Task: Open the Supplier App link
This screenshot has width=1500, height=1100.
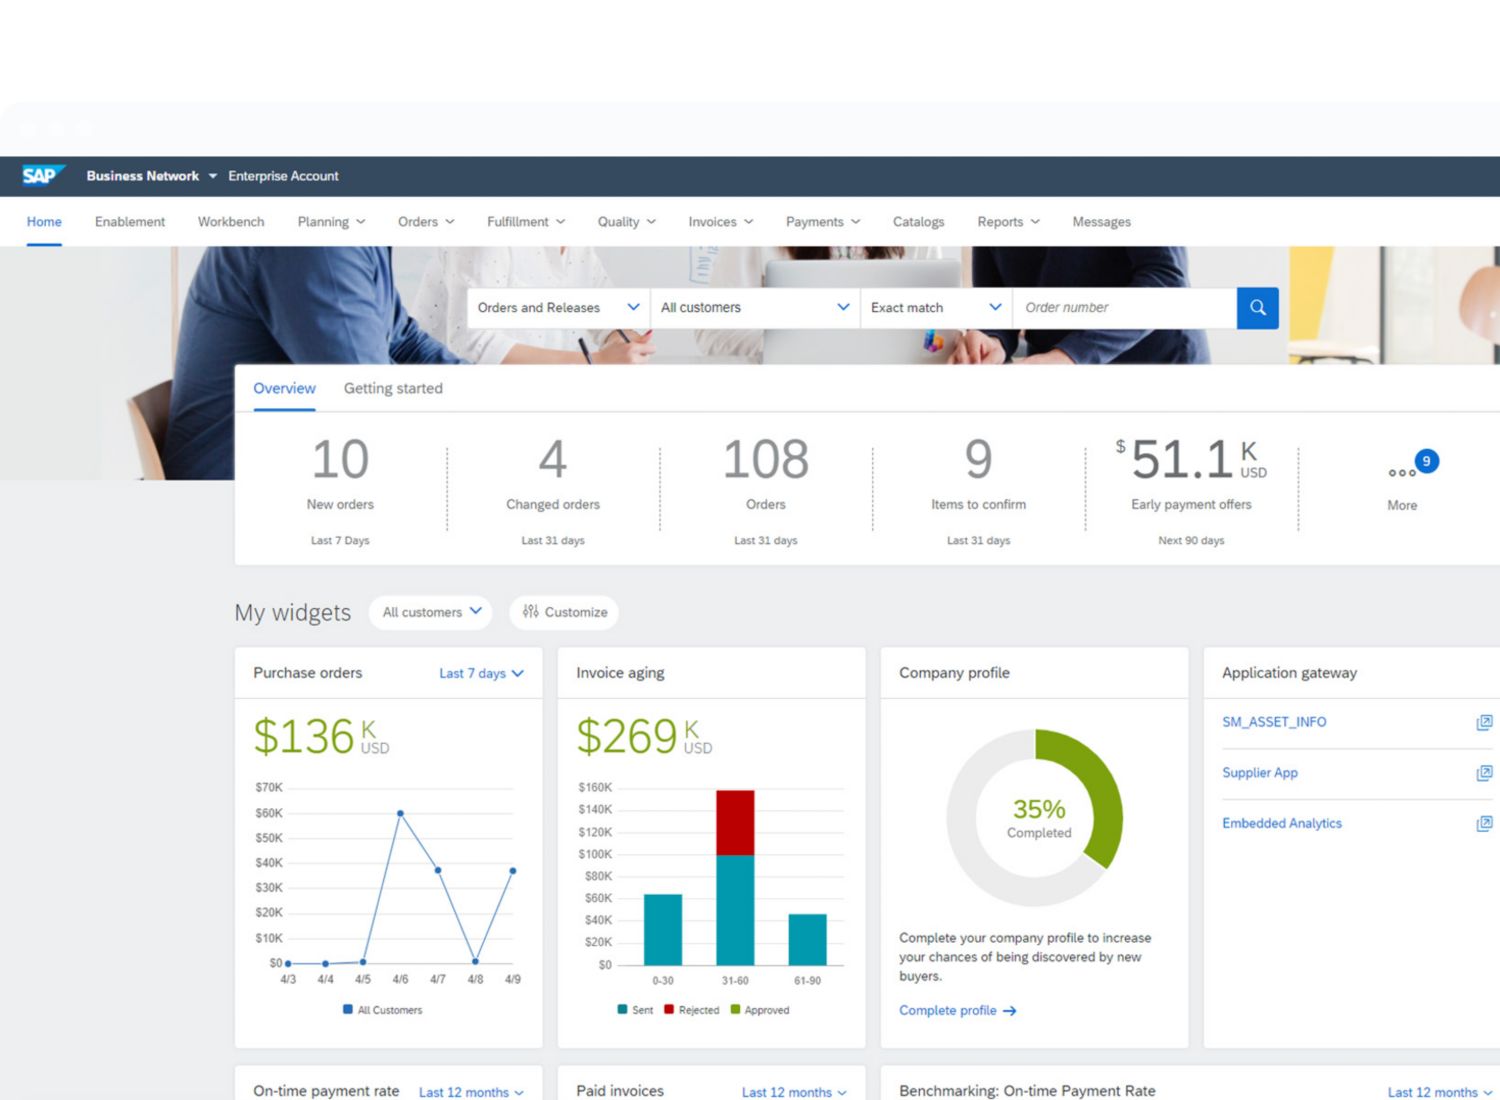Action: tap(1259, 773)
